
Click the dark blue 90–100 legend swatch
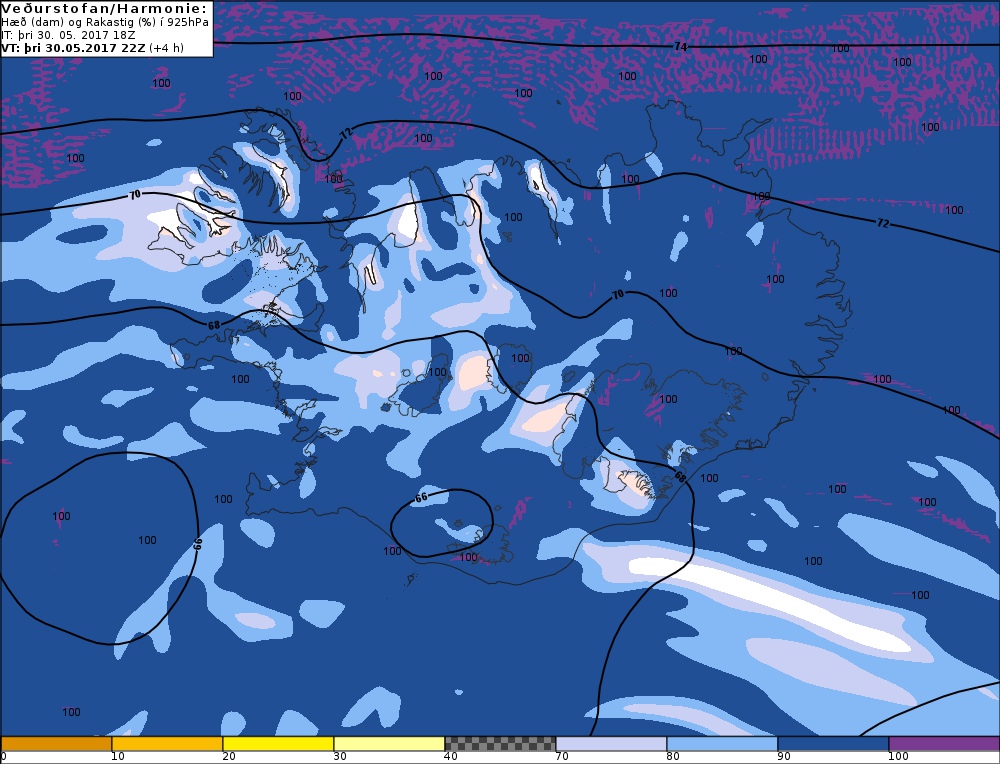point(833,744)
